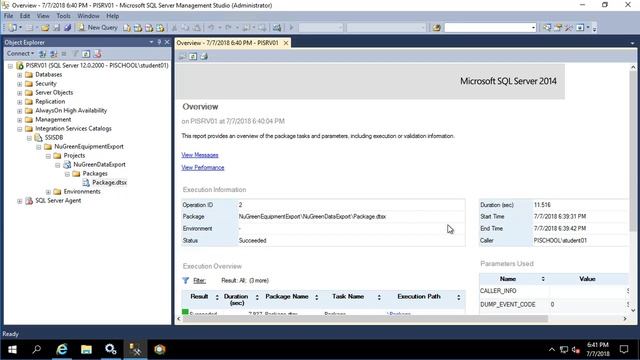Click the crossed wrench tools icon in main toolbar
The width and height of the screenshot is (640, 360).
[569, 28]
